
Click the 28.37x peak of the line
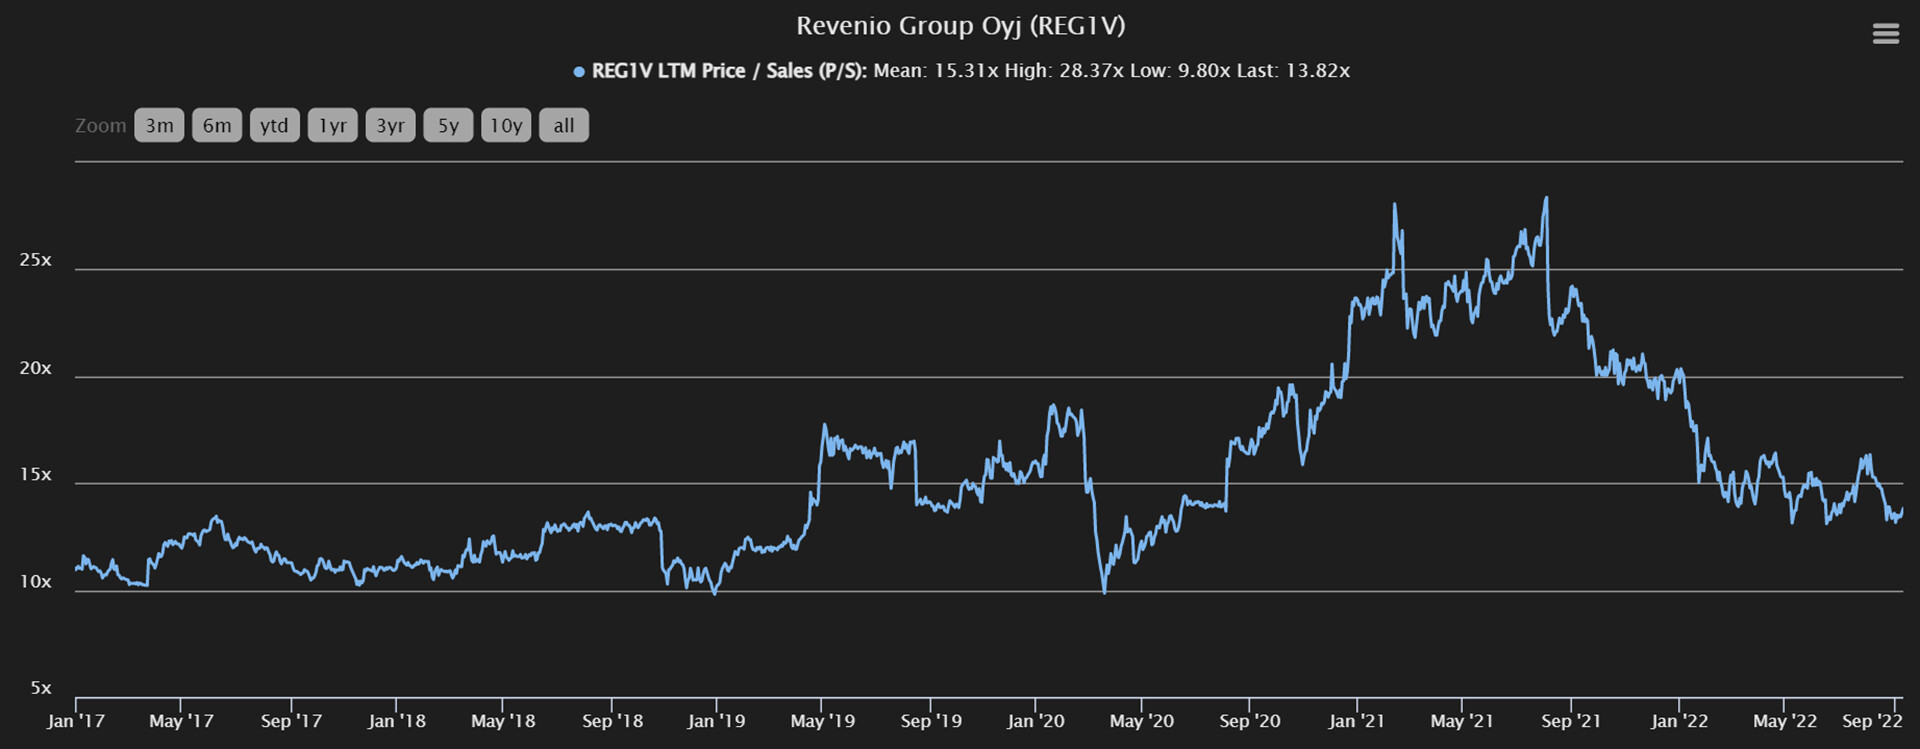1546,198
